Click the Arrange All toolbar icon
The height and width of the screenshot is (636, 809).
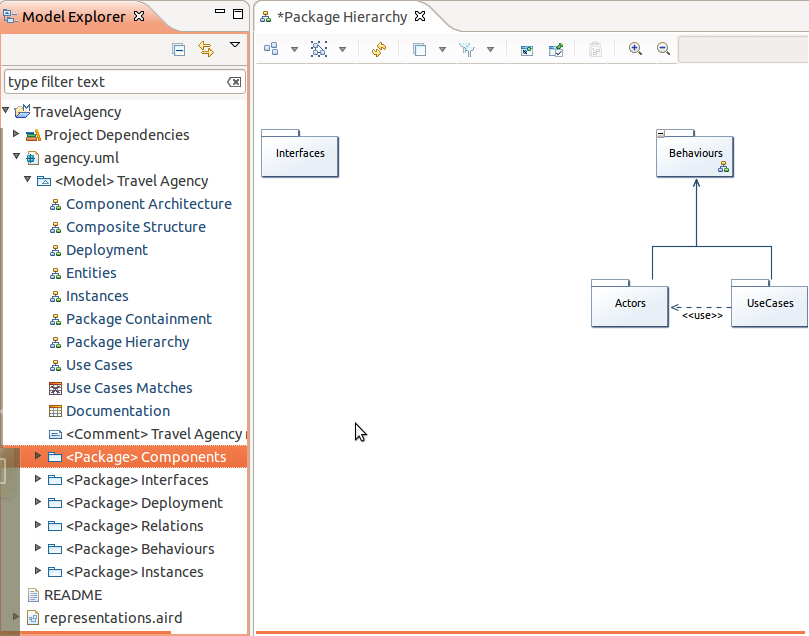coord(271,49)
